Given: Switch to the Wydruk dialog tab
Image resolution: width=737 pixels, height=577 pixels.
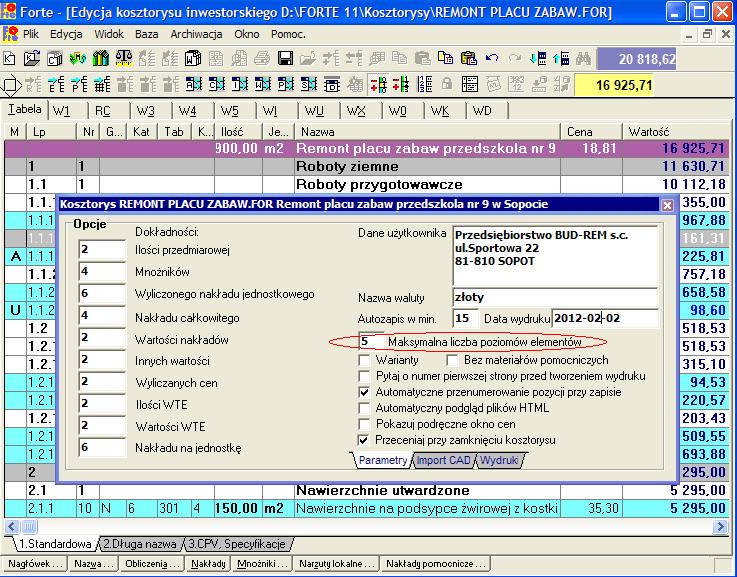Looking at the screenshot, I should click(x=499, y=460).
